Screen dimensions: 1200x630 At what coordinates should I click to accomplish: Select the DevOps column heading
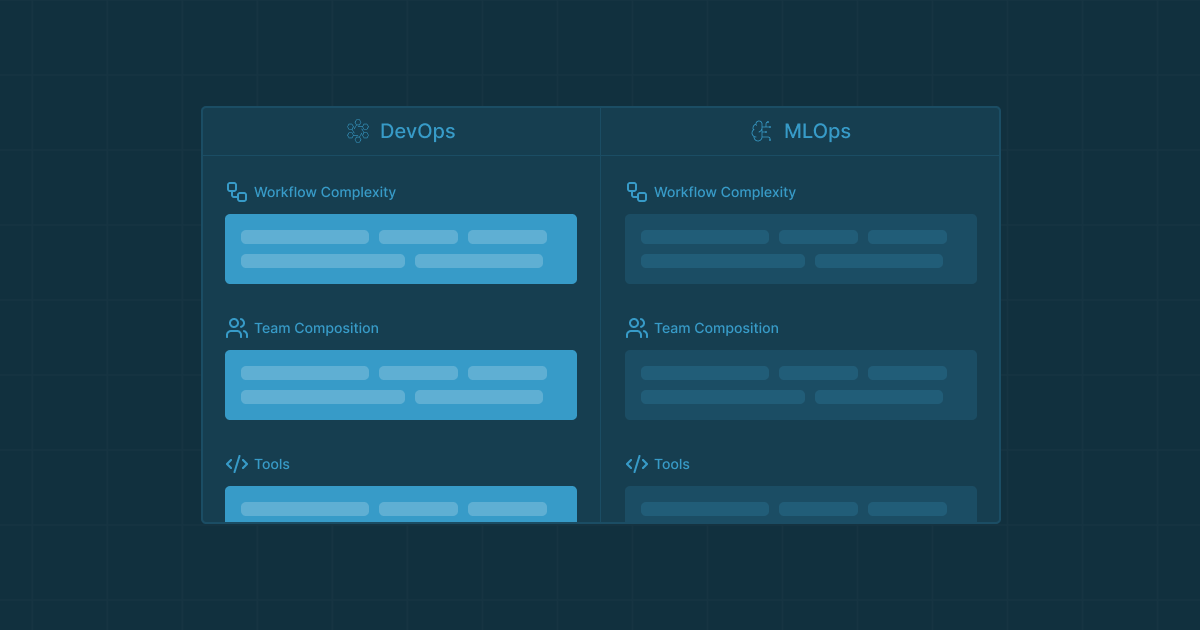[x=417, y=131]
